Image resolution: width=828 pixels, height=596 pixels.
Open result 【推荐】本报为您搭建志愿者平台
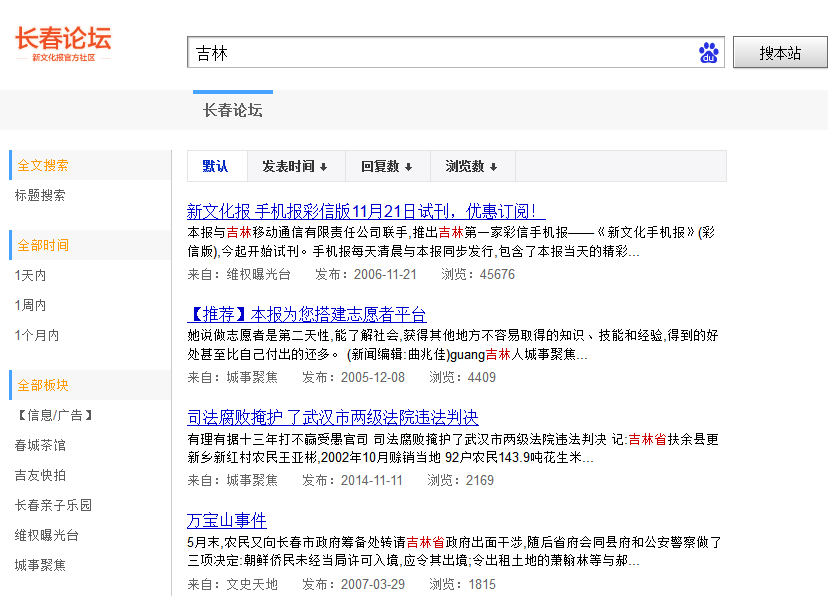coord(307,314)
